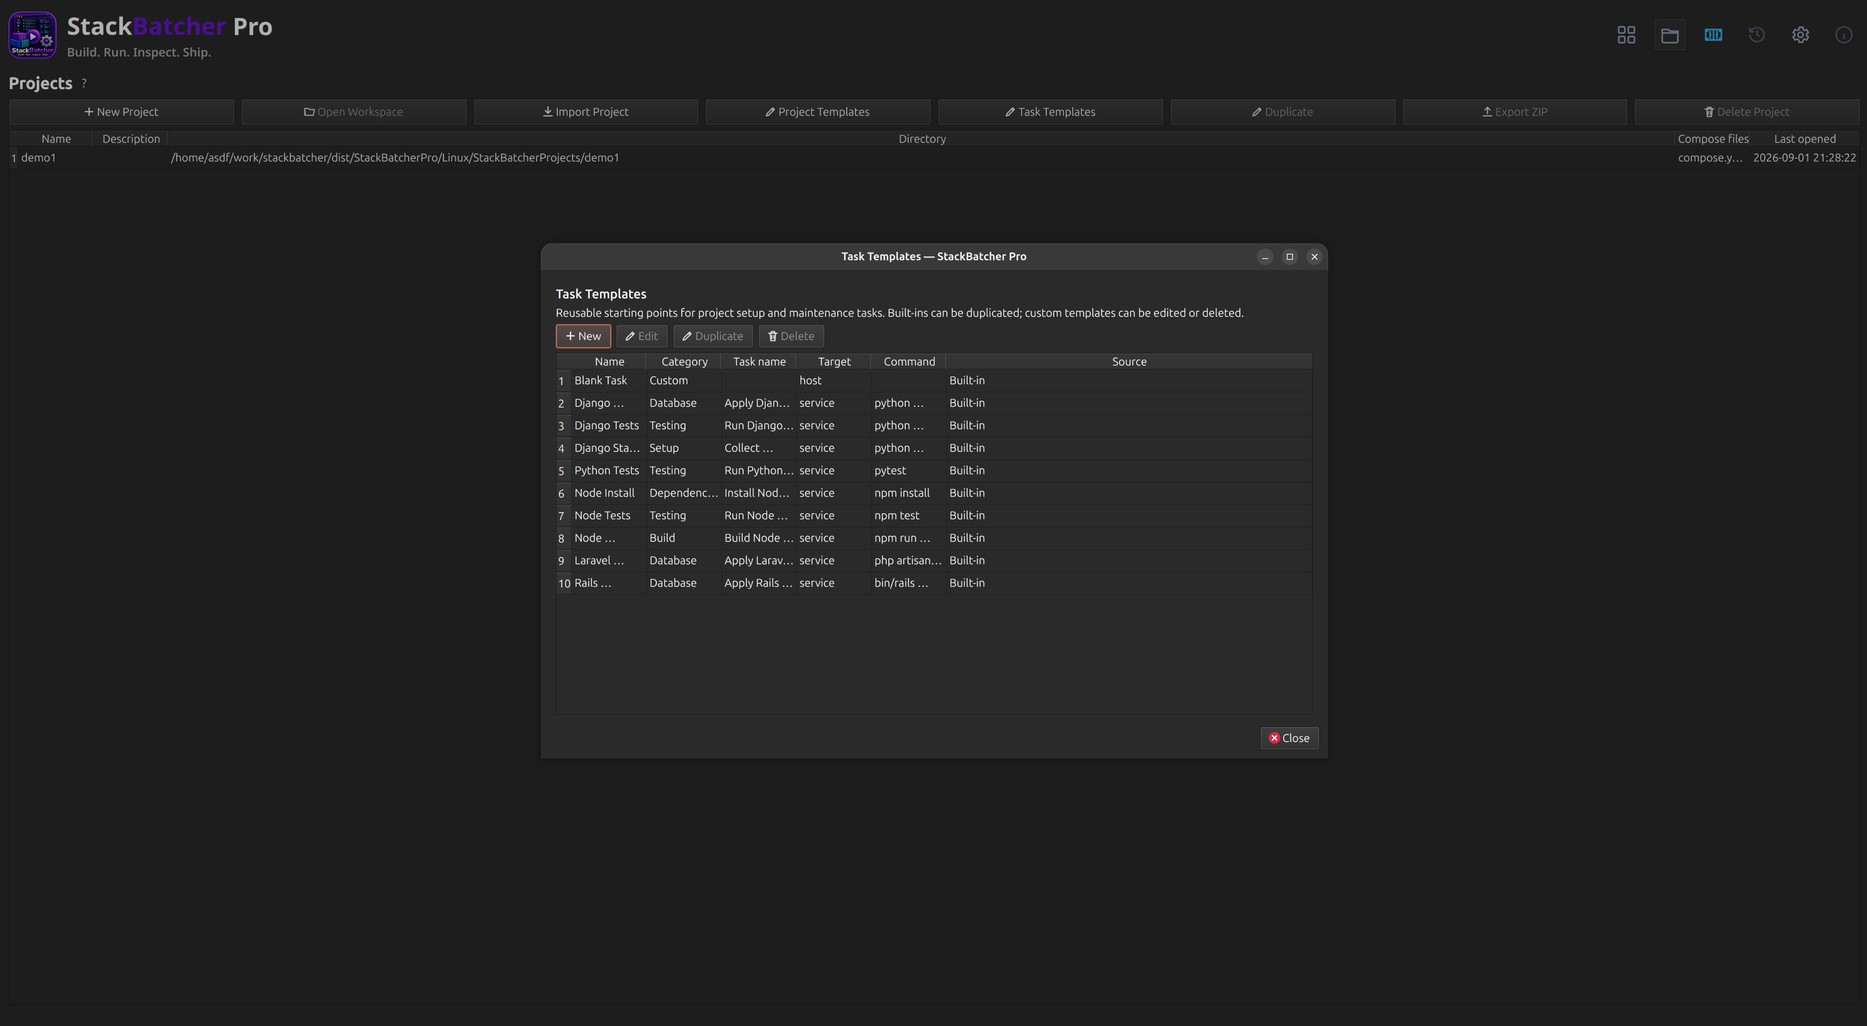The height and width of the screenshot is (1026, 1867).
Task: Click the Target column header
Action: tap(834, 361)
